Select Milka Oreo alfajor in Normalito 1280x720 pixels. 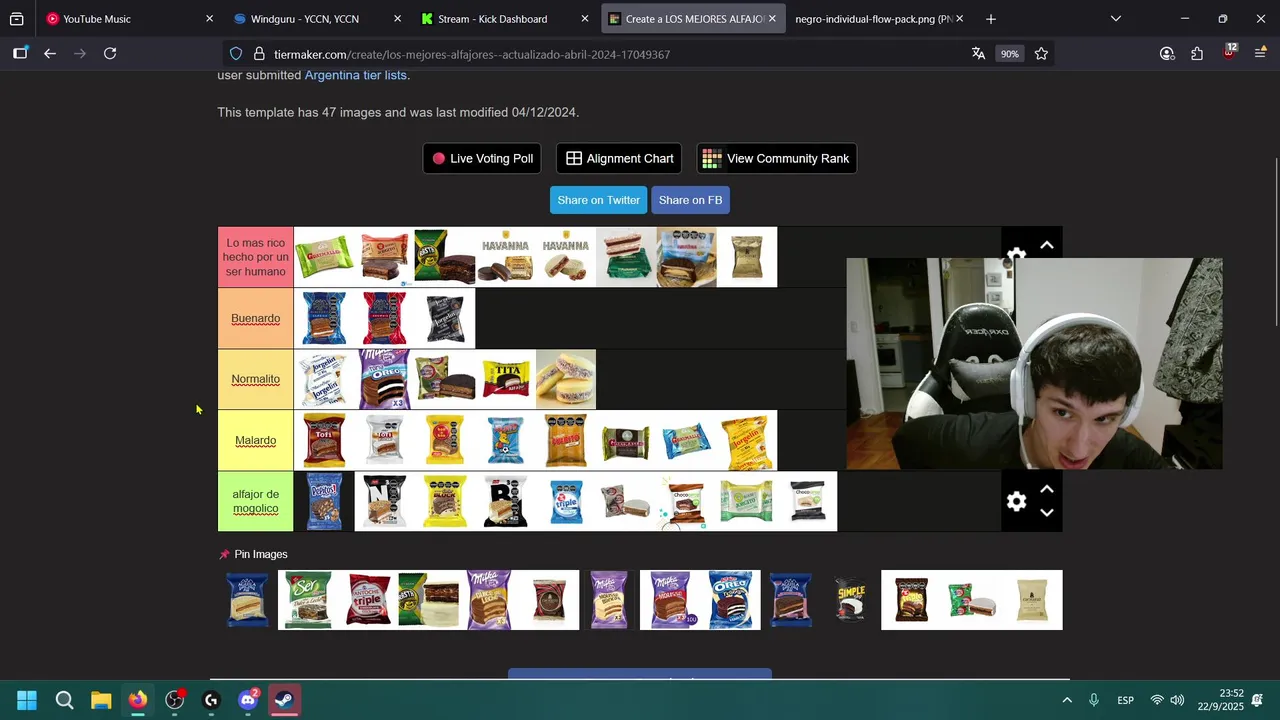pos(385,379)
